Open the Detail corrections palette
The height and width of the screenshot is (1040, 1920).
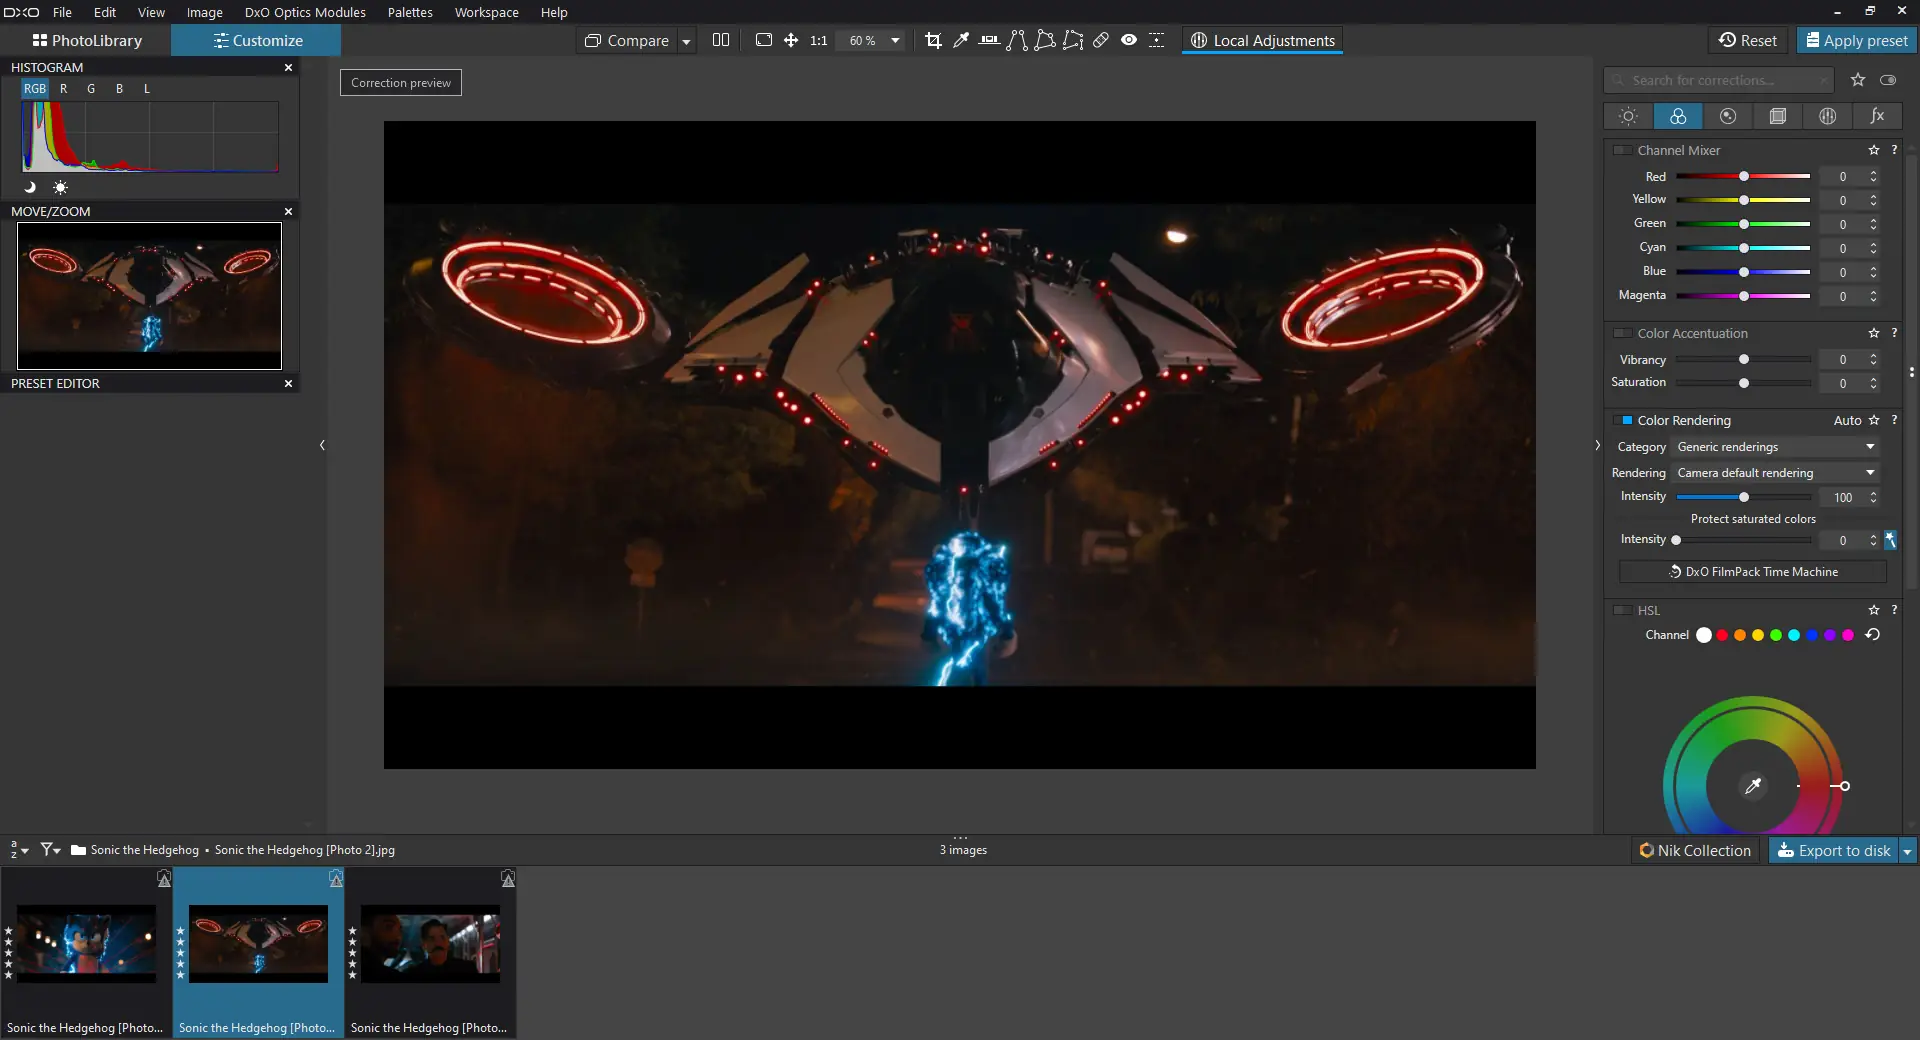[x=1728, y=116]
